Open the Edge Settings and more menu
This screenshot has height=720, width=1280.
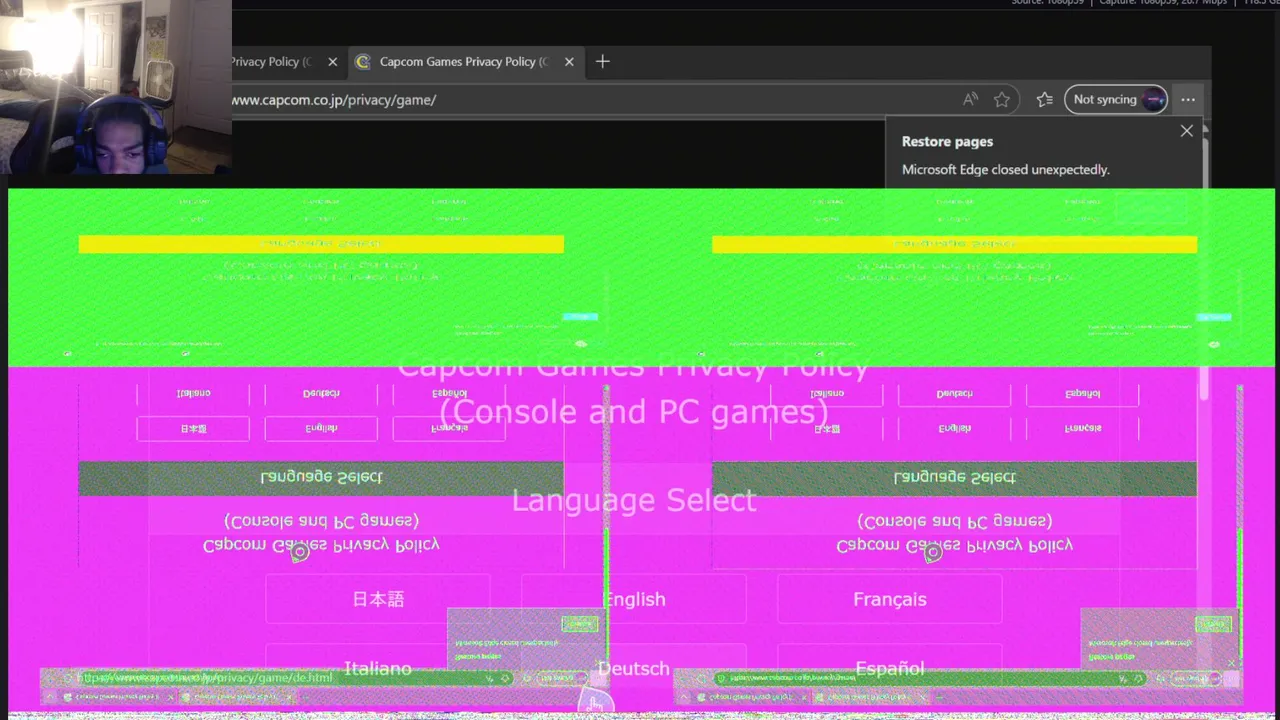pos(1188,100)
